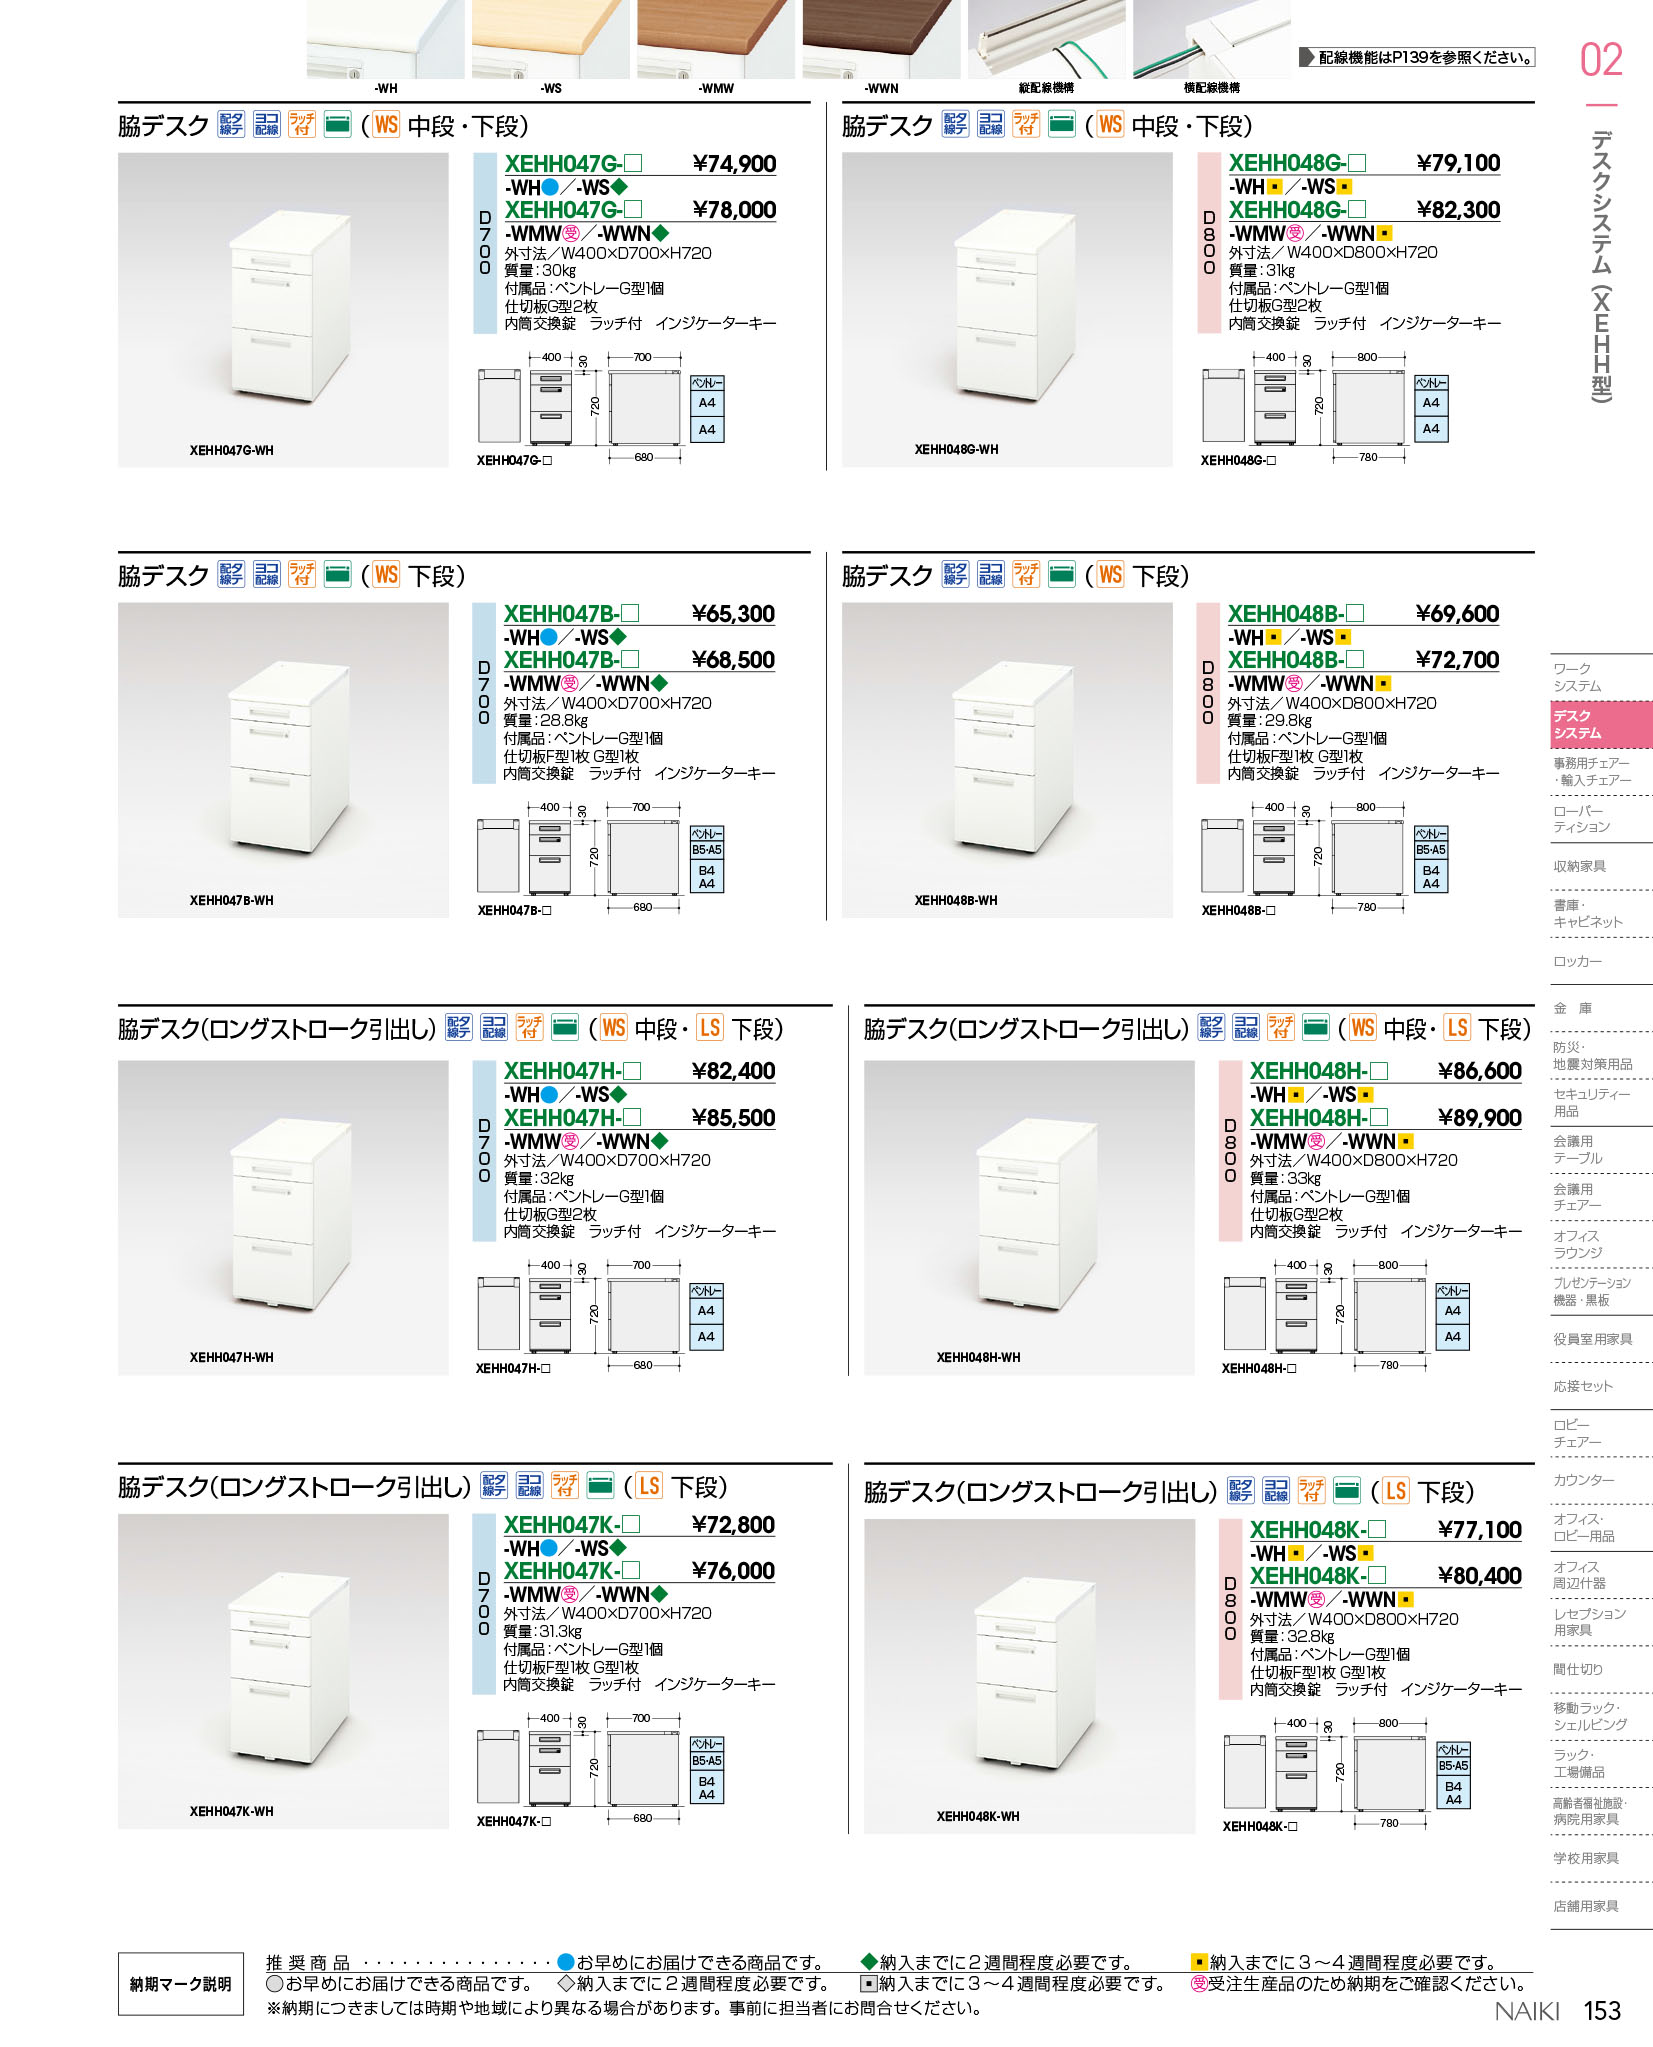
Task: Click the orange WS badge in the XEHH048B heading
Action: pyautogui.click(x=1110, y=574)
